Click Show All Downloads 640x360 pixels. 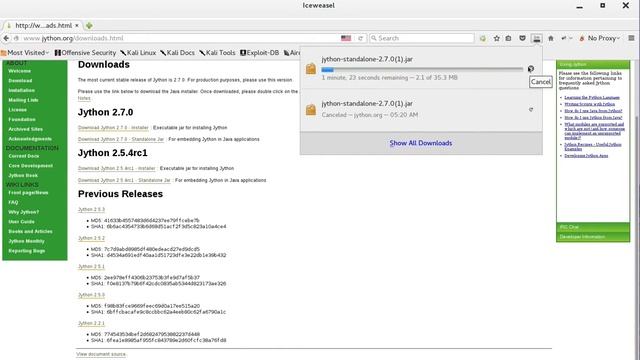(421, 143)
